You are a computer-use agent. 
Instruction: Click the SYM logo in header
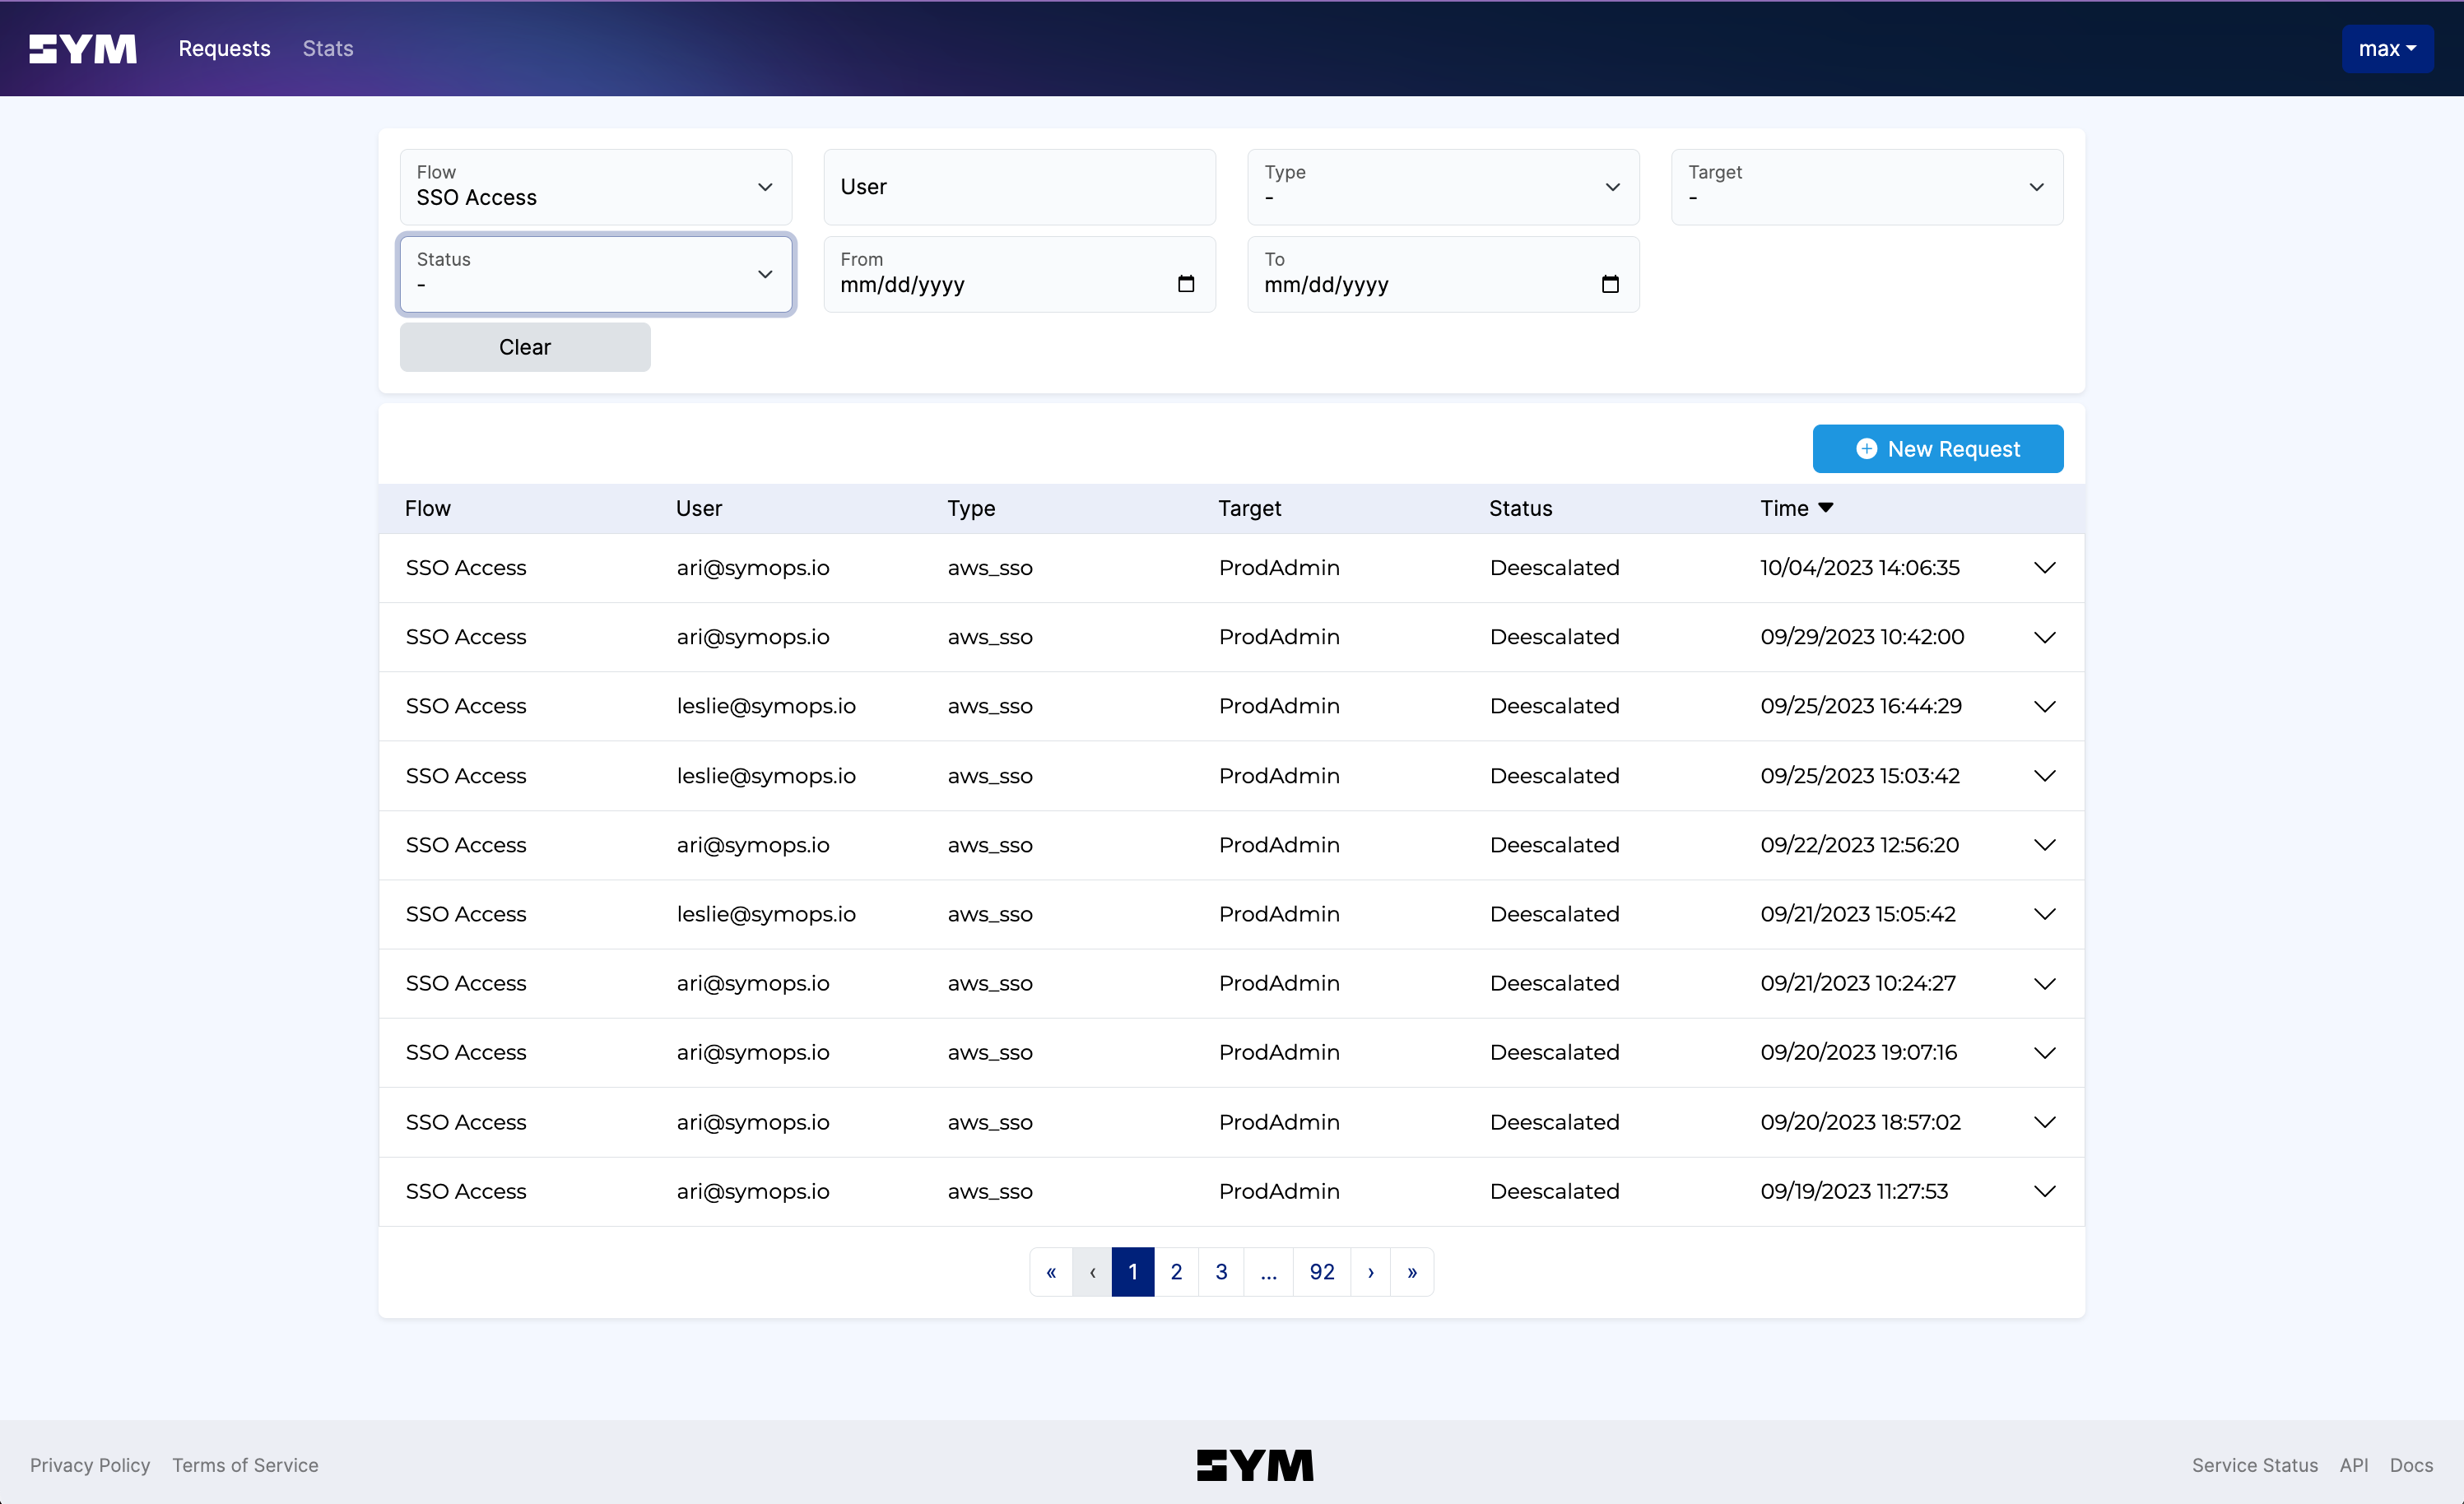point(83,48)
